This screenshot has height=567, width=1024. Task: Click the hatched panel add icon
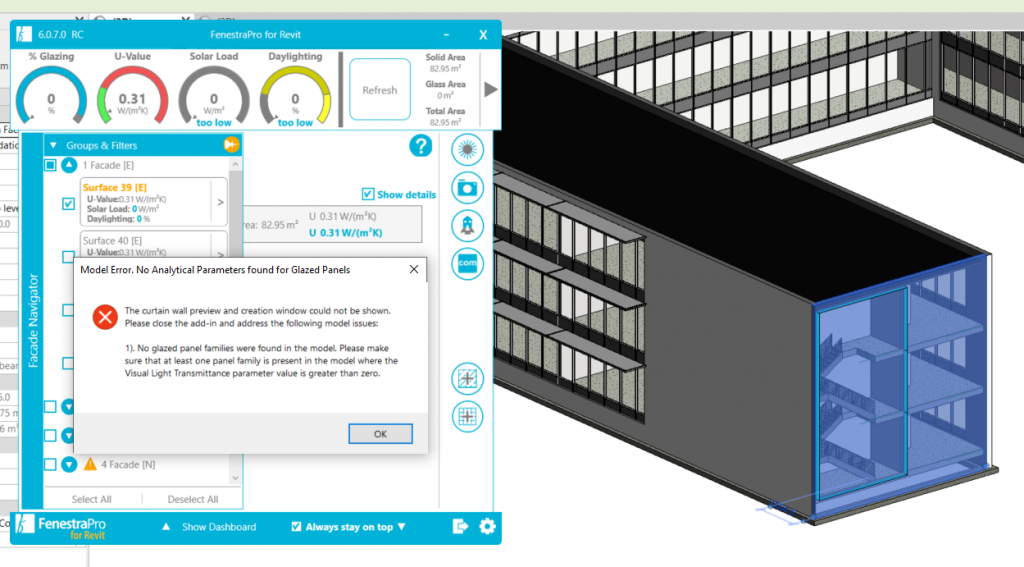pos(467,378)
